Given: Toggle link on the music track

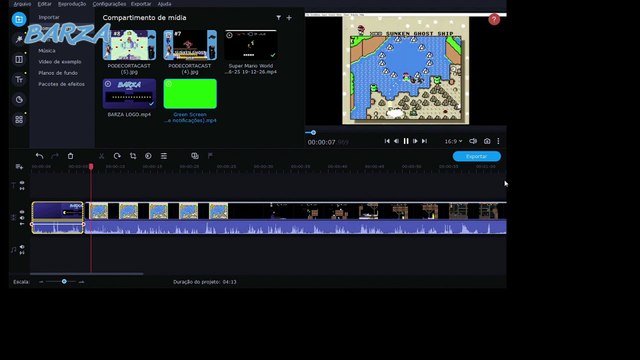Looking at the screenshot, I should (22, 253).
